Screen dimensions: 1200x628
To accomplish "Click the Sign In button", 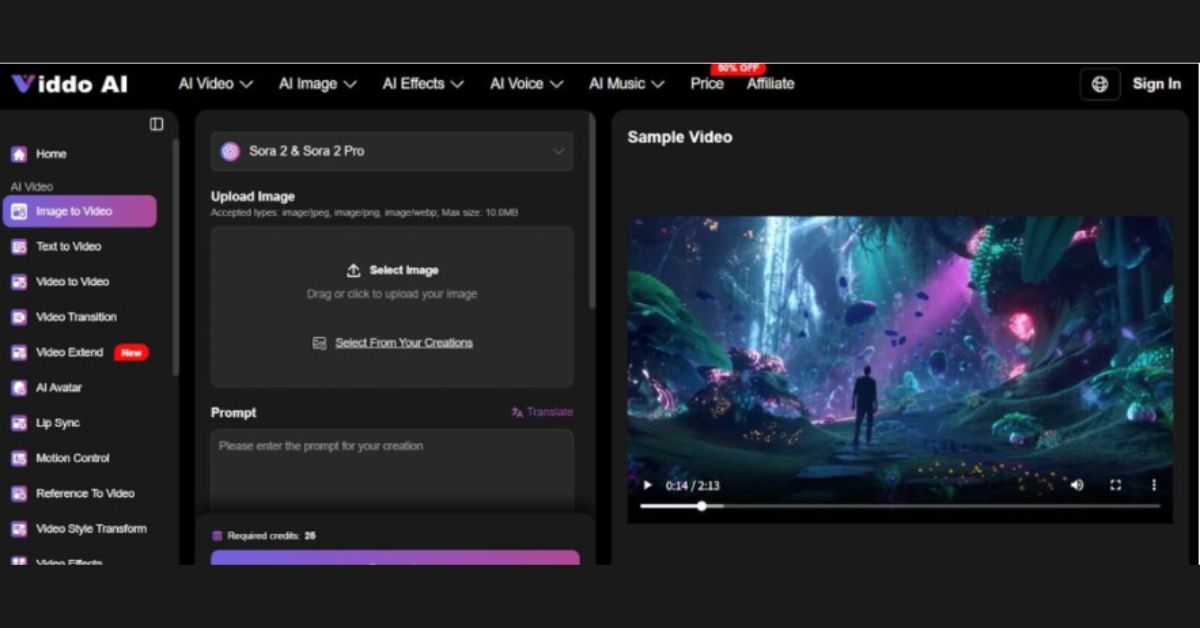I will tap(1156, 84).
